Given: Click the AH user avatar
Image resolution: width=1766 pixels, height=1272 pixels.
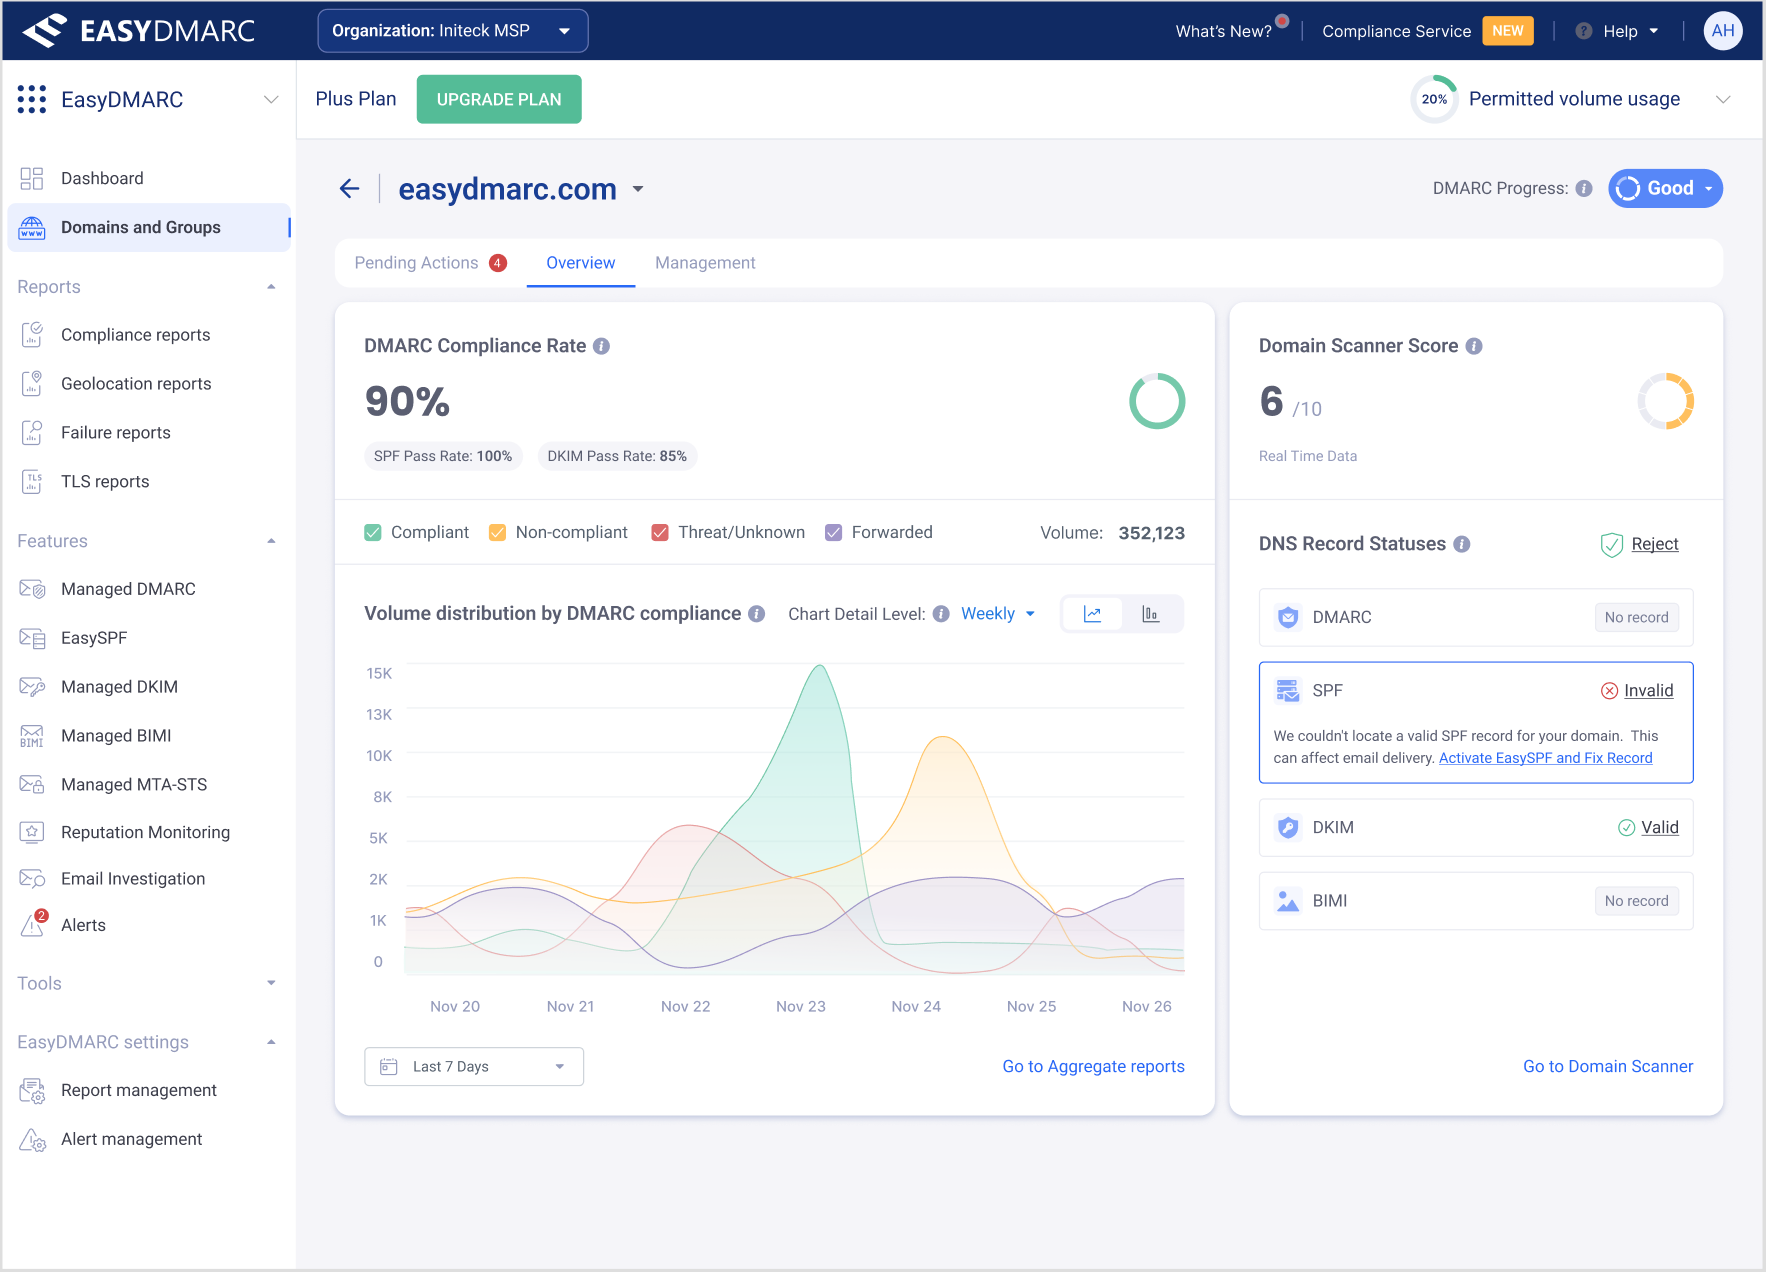Looking at the screenshot, I should [x=1722, y=31].
